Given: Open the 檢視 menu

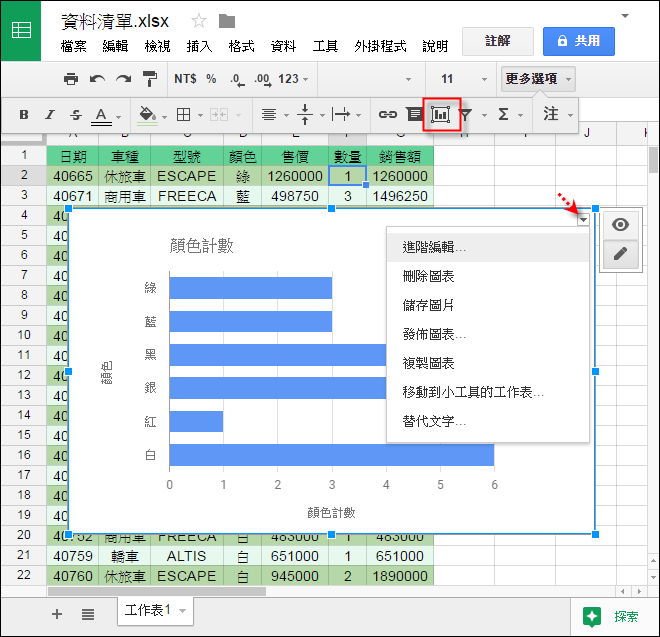Looking at the screenshot, I should (157, 46).
